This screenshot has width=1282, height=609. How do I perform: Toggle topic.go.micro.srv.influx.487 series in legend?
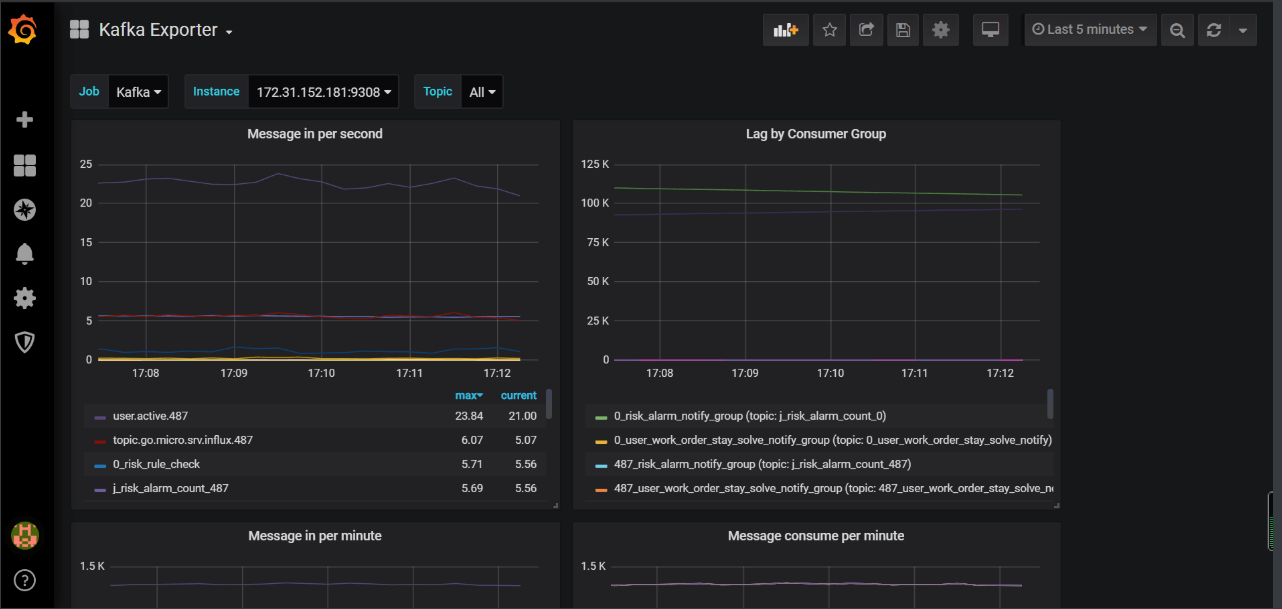(x=183, y=440)
